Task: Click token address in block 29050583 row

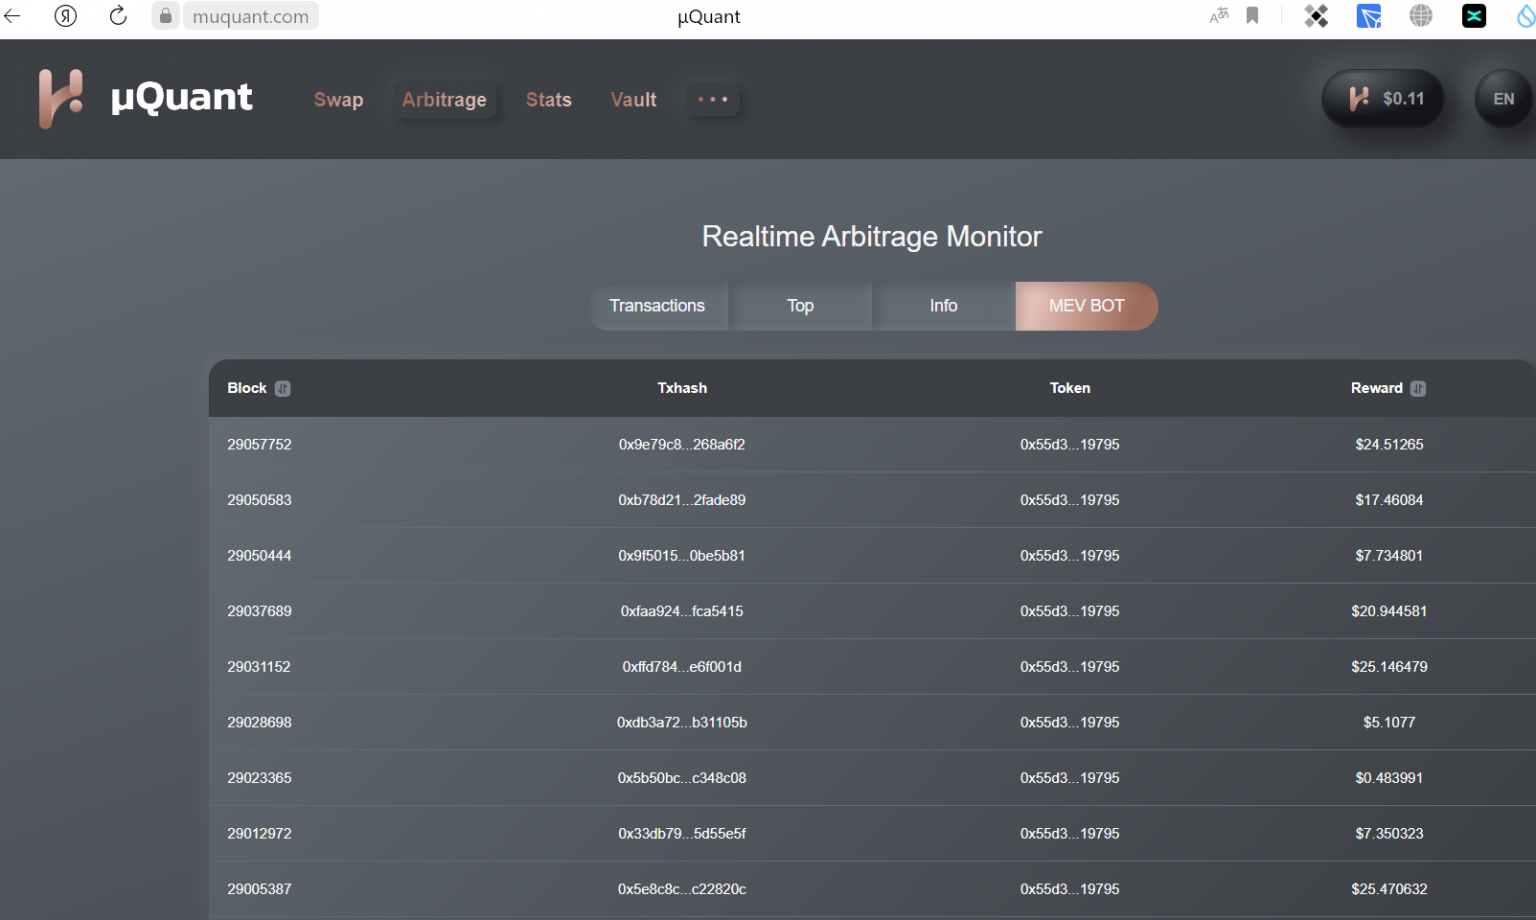Action: tap(1070, 500)
